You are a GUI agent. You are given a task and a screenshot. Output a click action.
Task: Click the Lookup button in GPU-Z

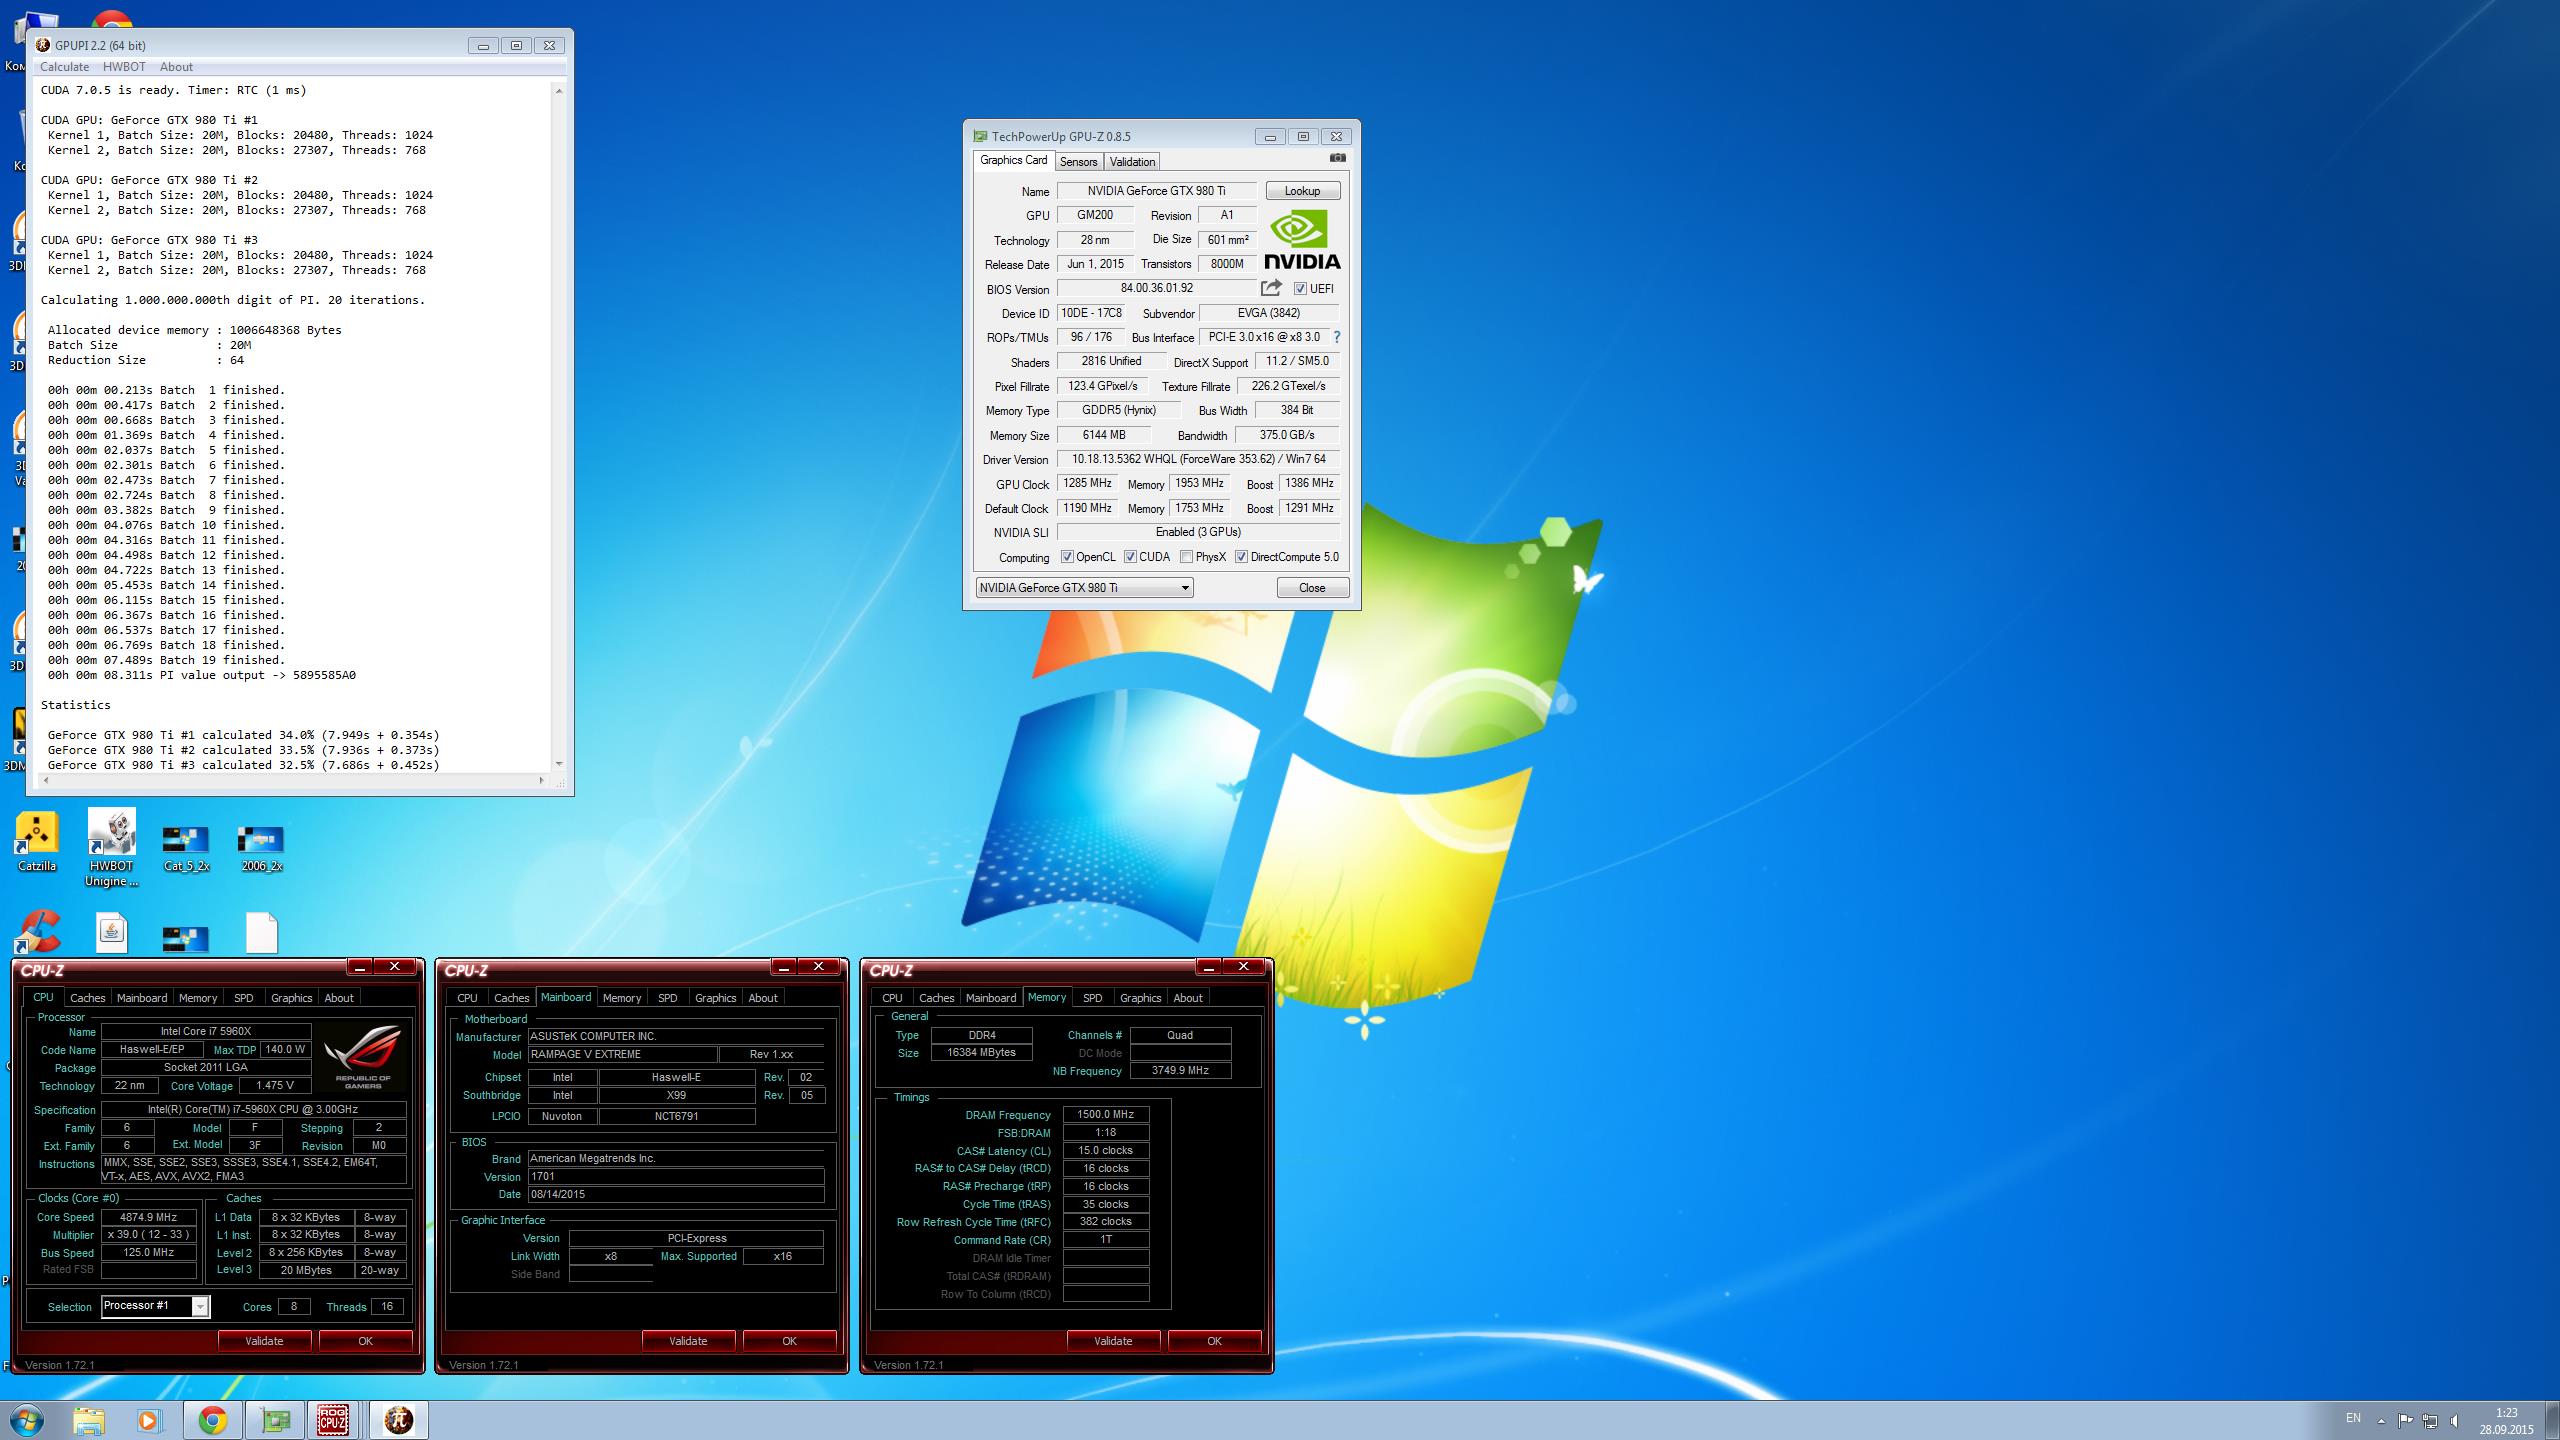(1302, 191)
